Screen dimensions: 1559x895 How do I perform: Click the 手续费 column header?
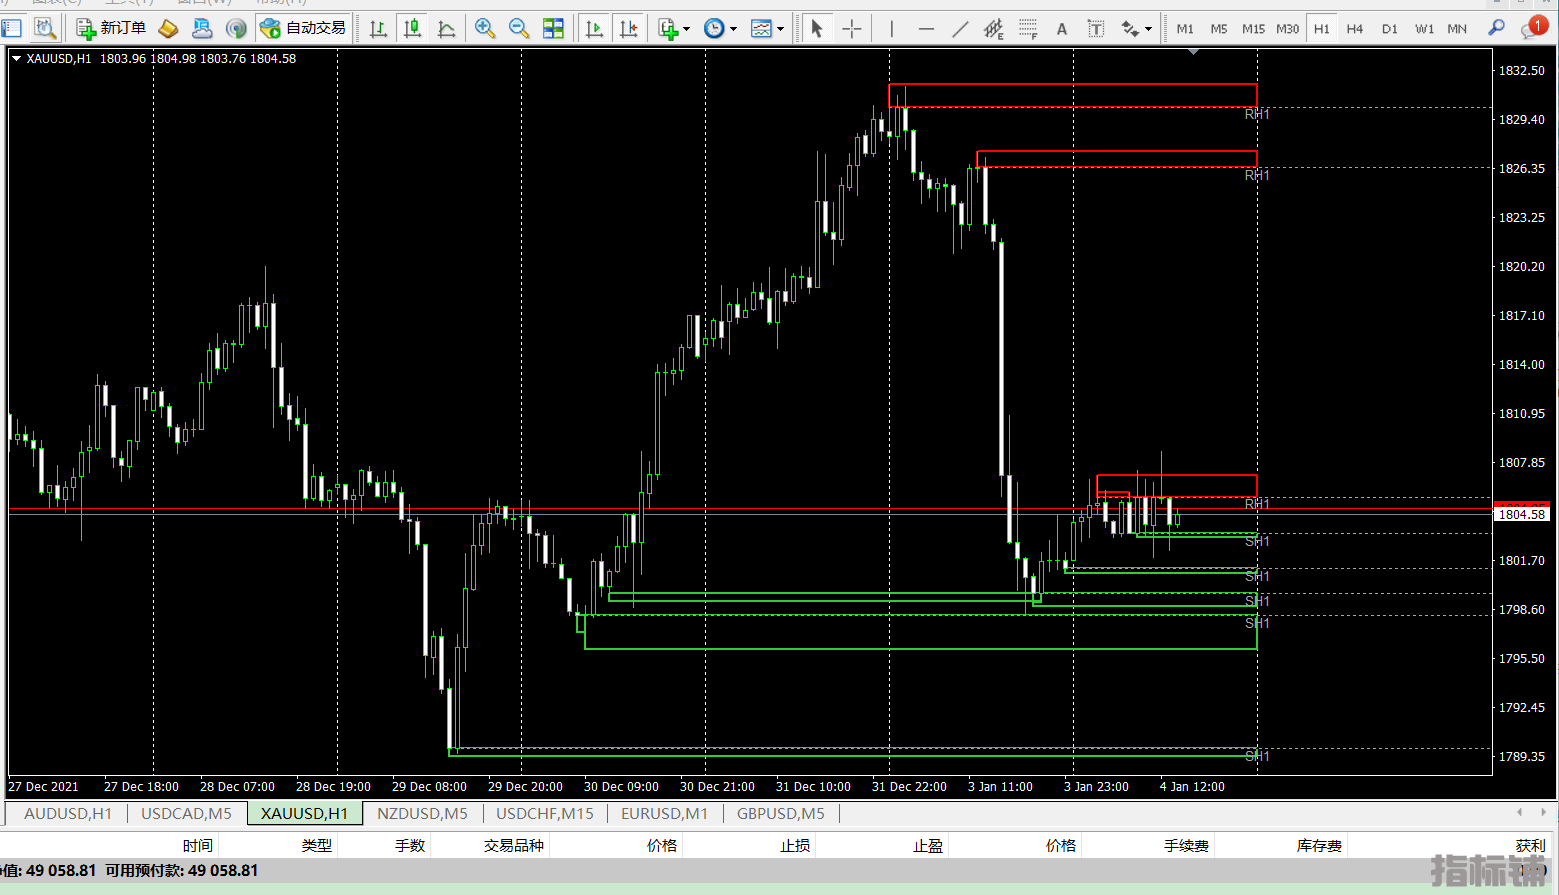[x=1186, y=846]
